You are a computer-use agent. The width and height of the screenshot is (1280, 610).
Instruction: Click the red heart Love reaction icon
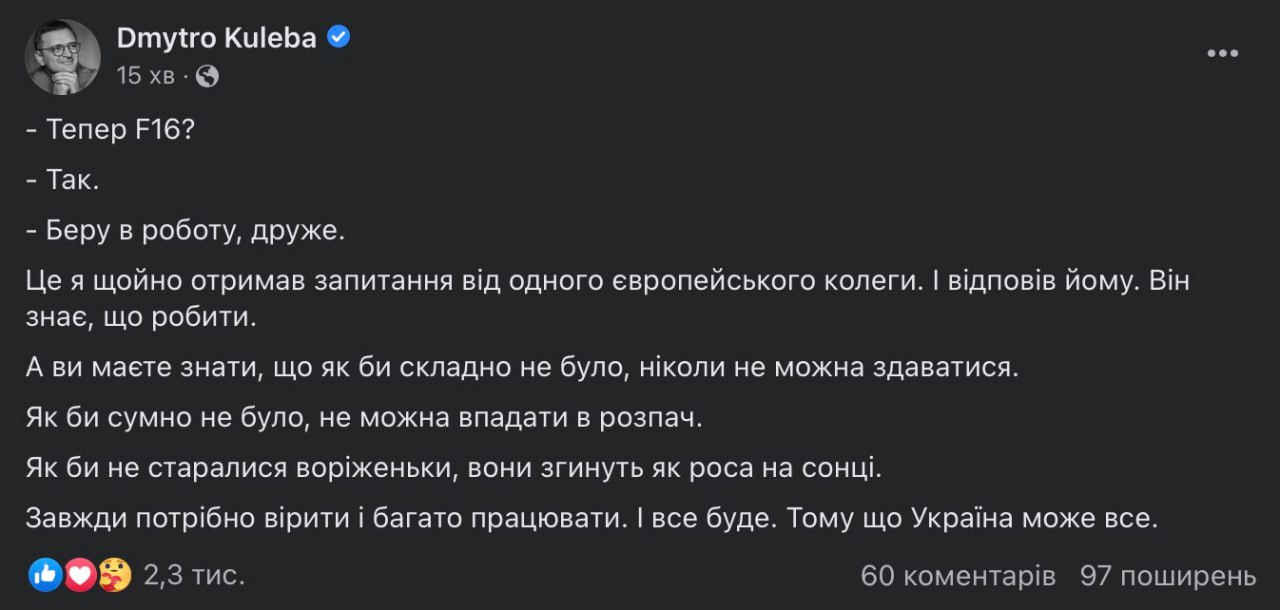pos(80,574)
